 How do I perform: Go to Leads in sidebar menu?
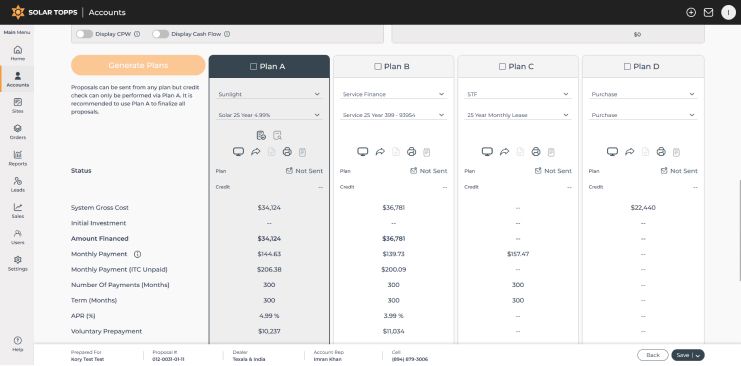click(x=17, y=184)
